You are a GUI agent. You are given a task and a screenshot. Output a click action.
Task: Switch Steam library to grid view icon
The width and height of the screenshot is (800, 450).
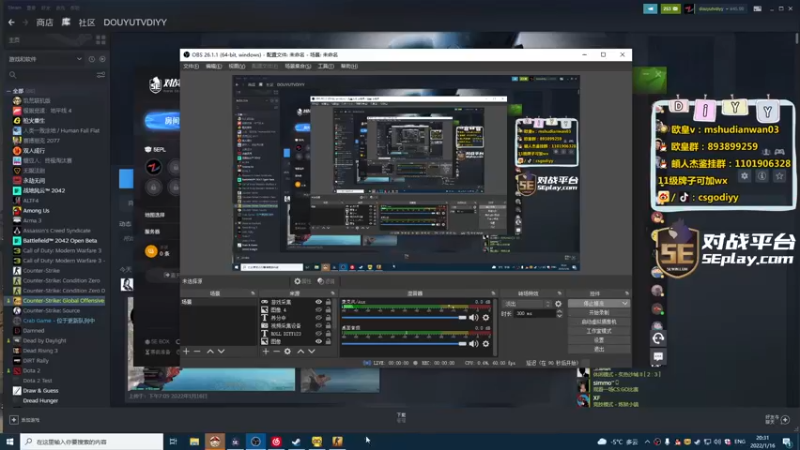[101, 40]
